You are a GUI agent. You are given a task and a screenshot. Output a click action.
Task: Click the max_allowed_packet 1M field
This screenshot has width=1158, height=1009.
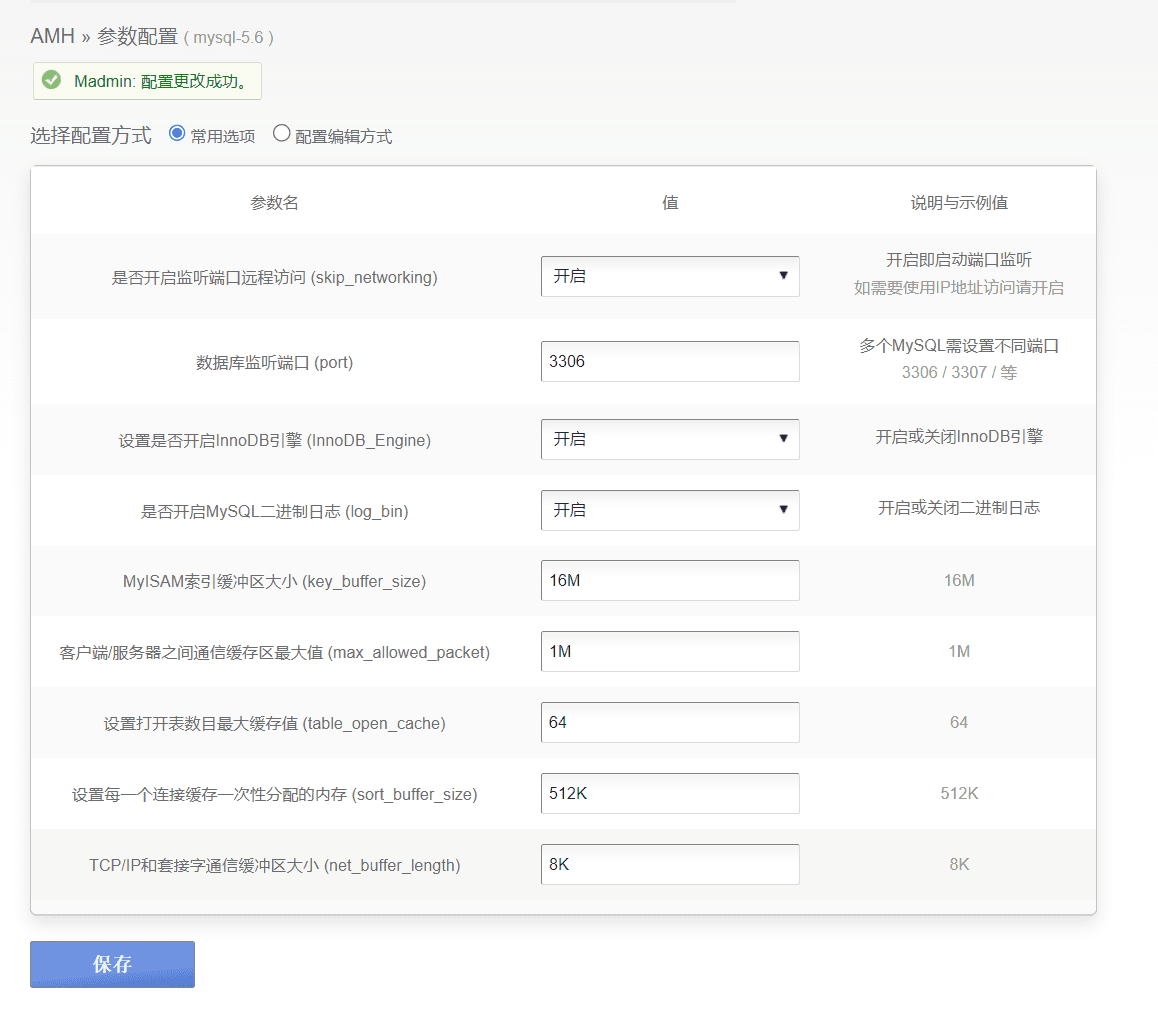(x=669, y=651)
